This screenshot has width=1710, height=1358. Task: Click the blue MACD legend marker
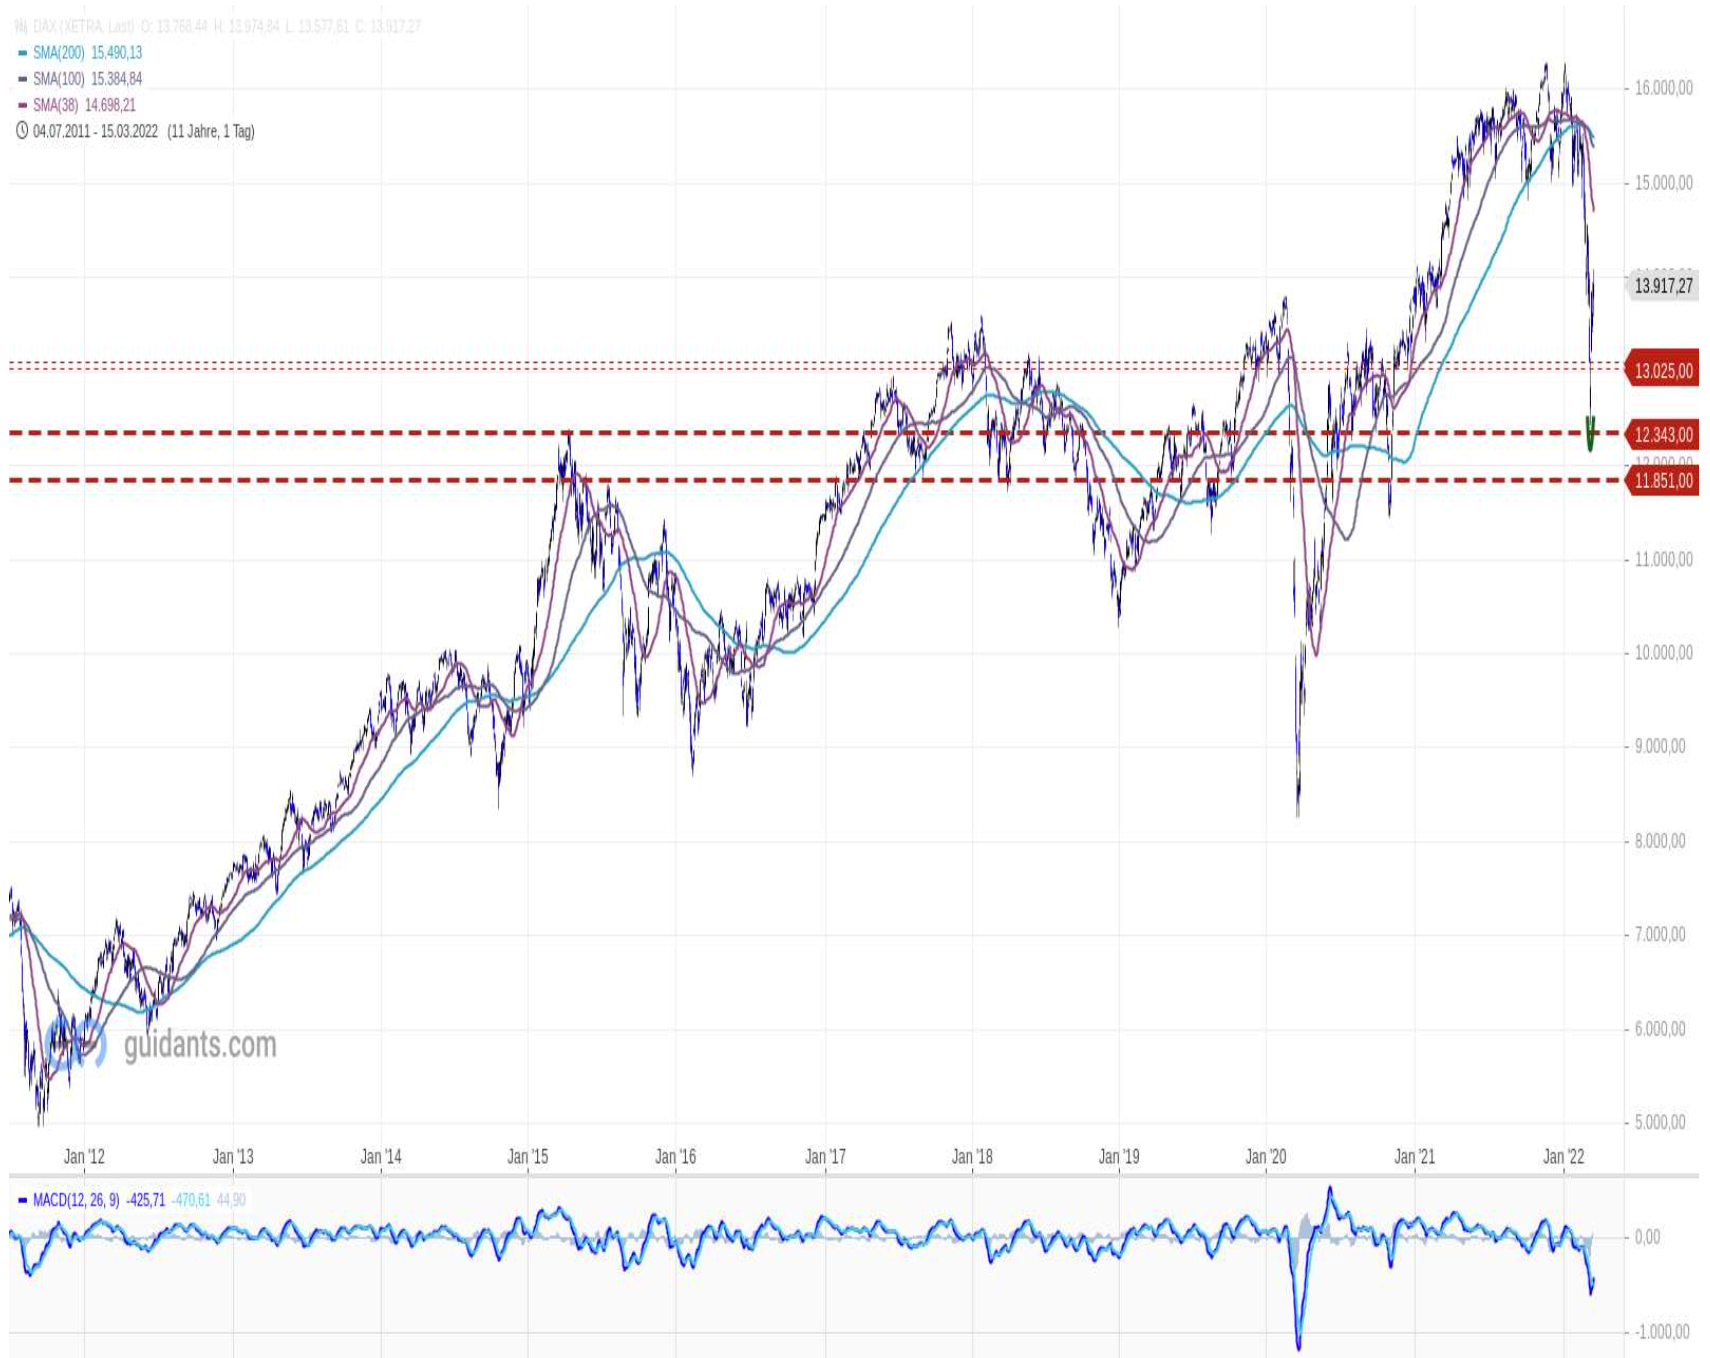[x=23, y=1200]
